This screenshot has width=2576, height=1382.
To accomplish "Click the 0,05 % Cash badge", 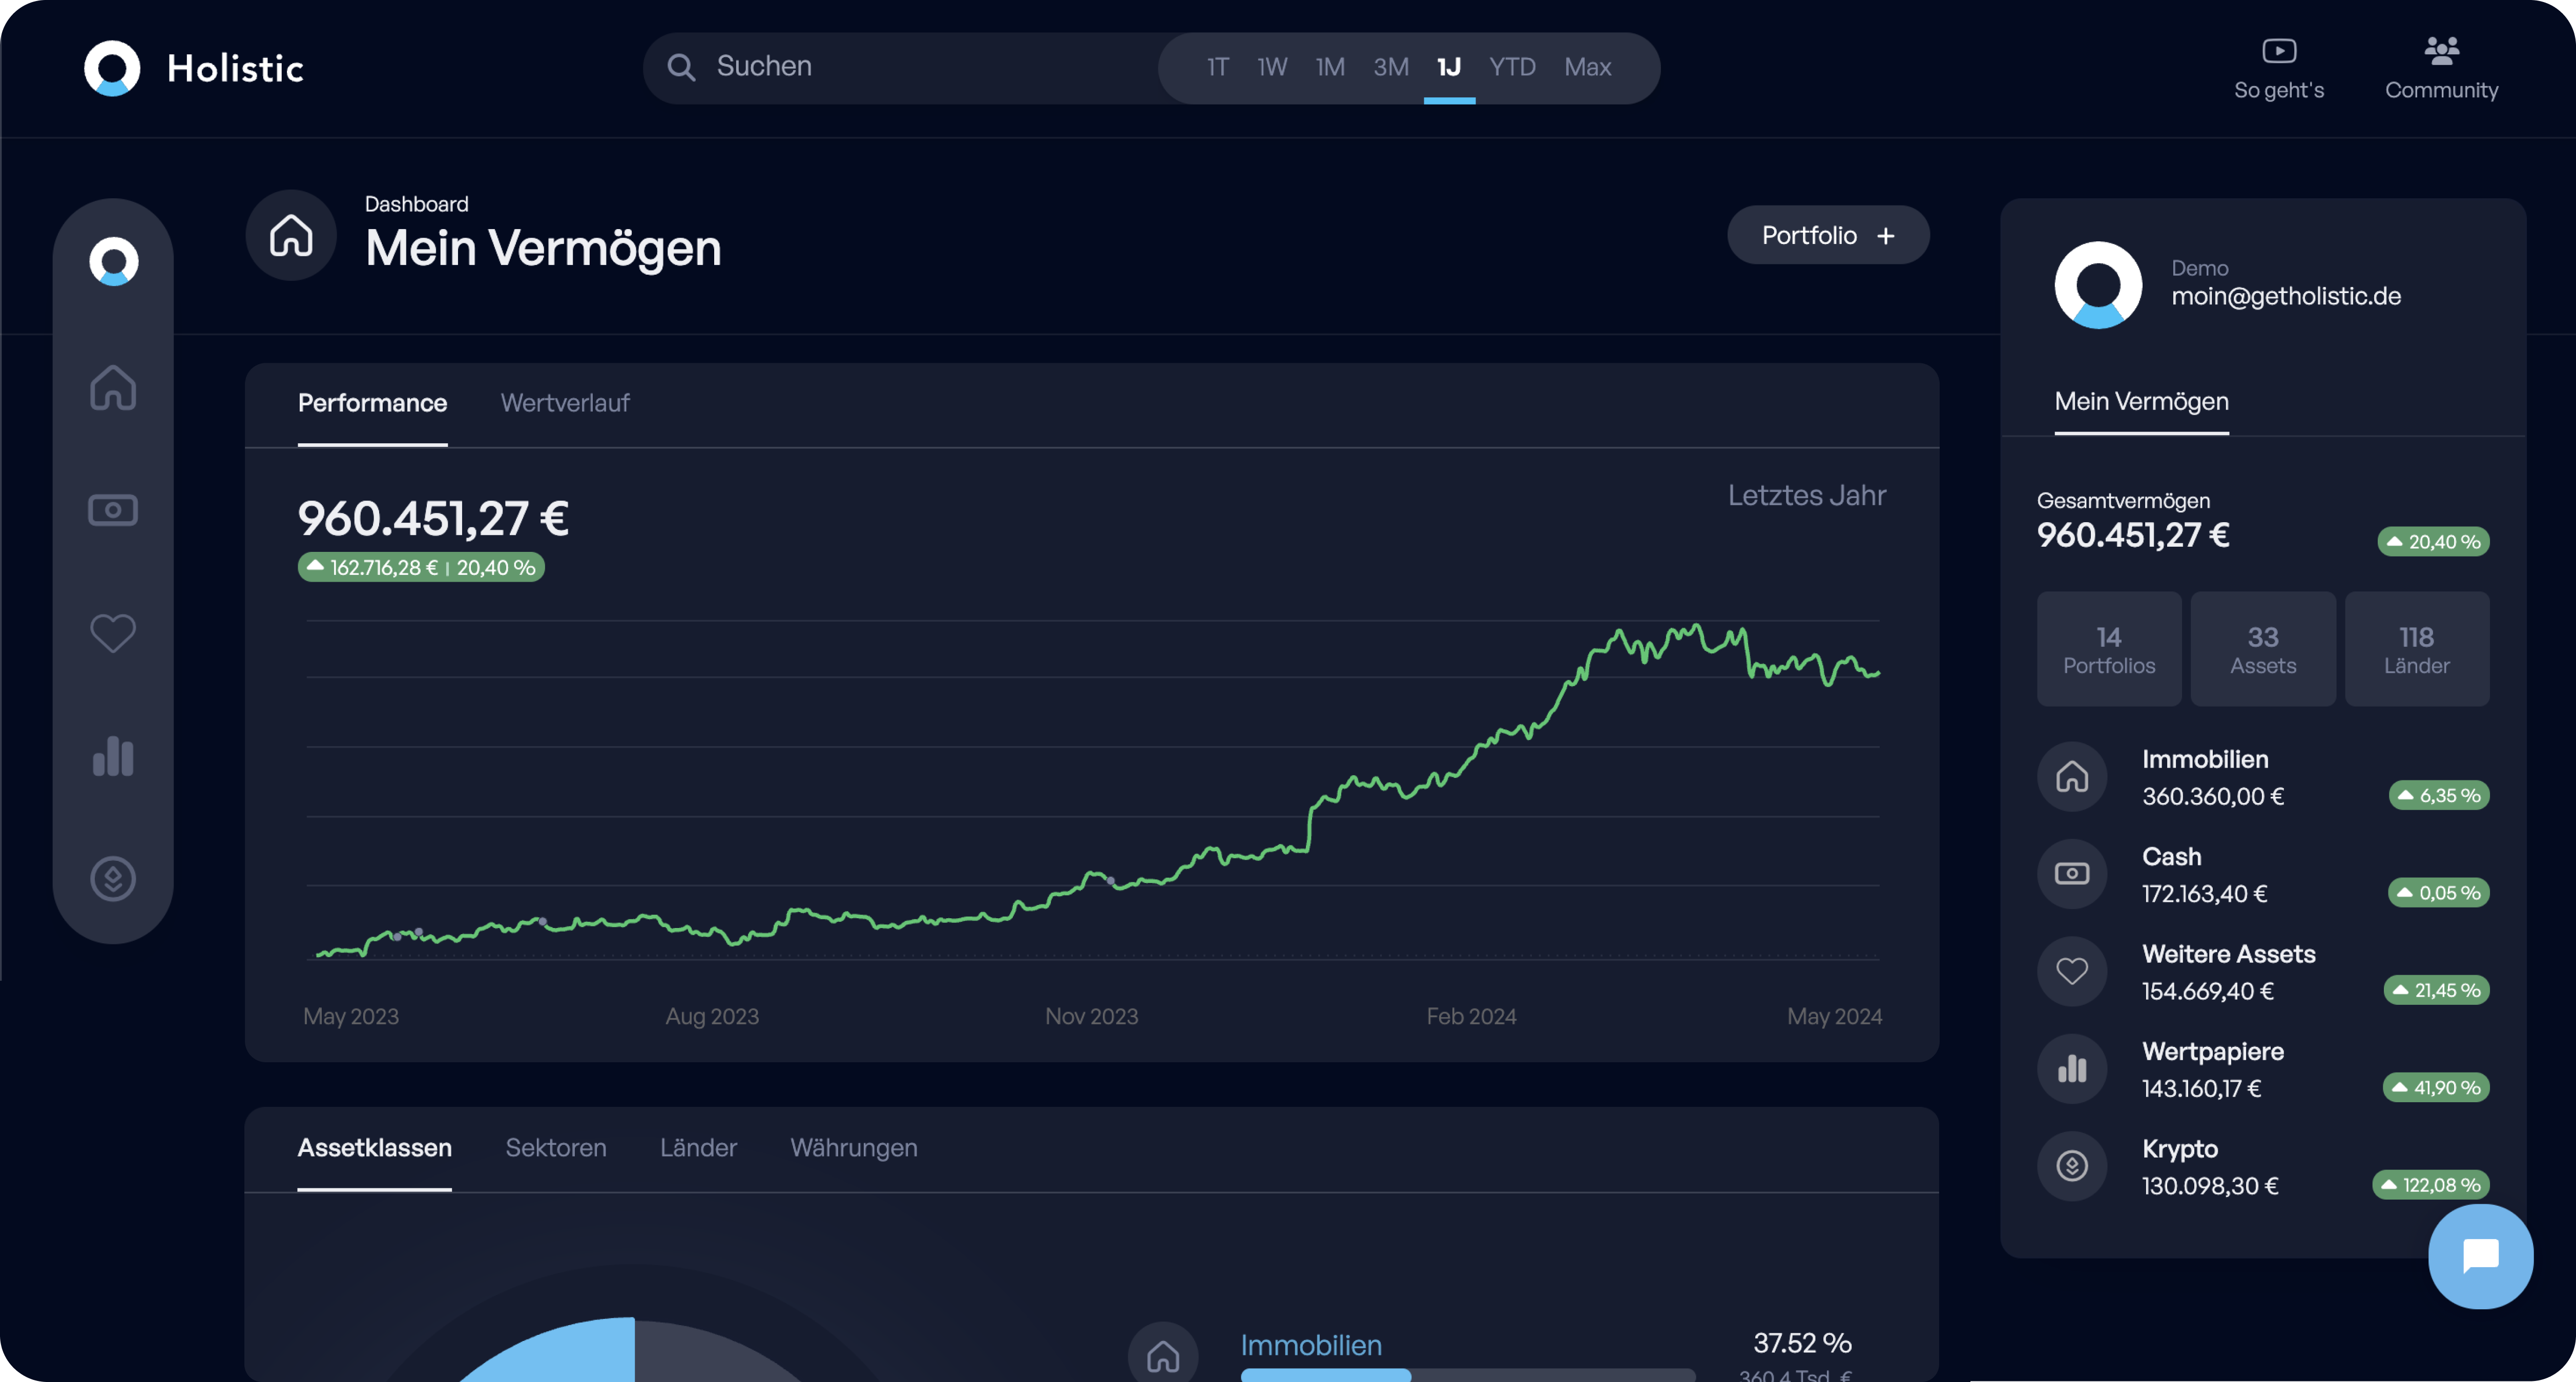I will (x=2438, y=892).
